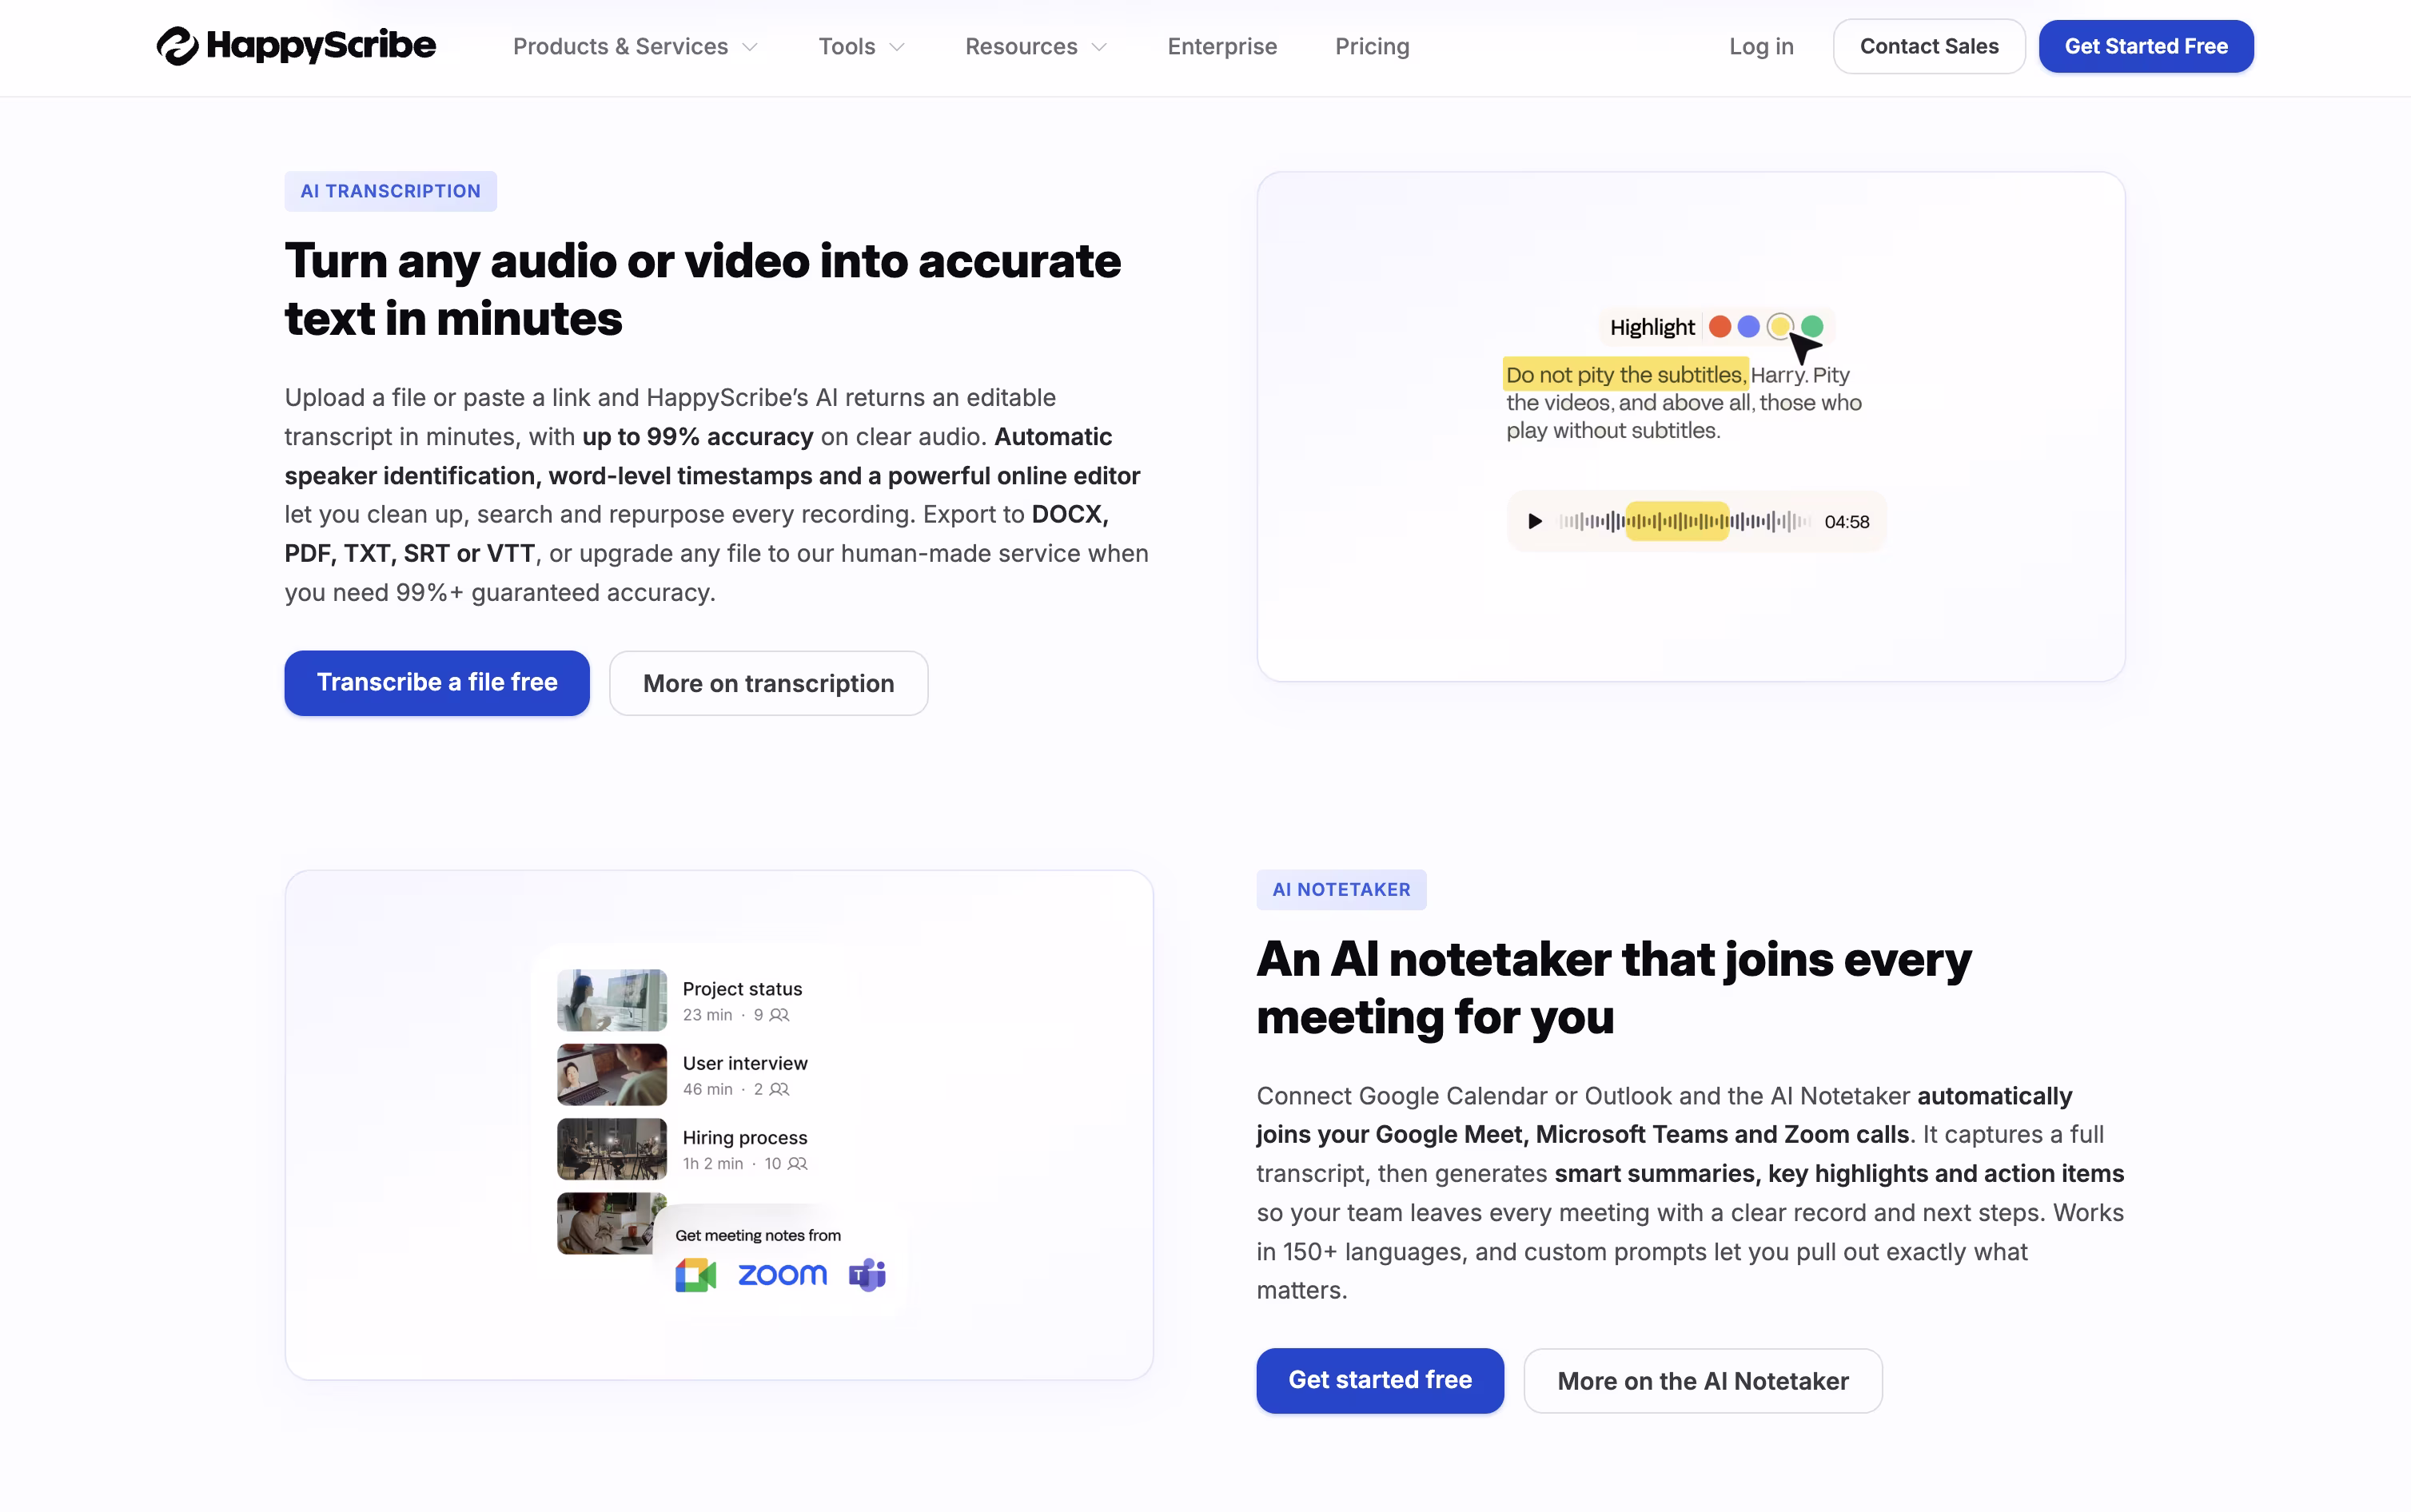2411x1512 pixels.
Task: Expand the Tools dropdown
Action: (862, 46)
